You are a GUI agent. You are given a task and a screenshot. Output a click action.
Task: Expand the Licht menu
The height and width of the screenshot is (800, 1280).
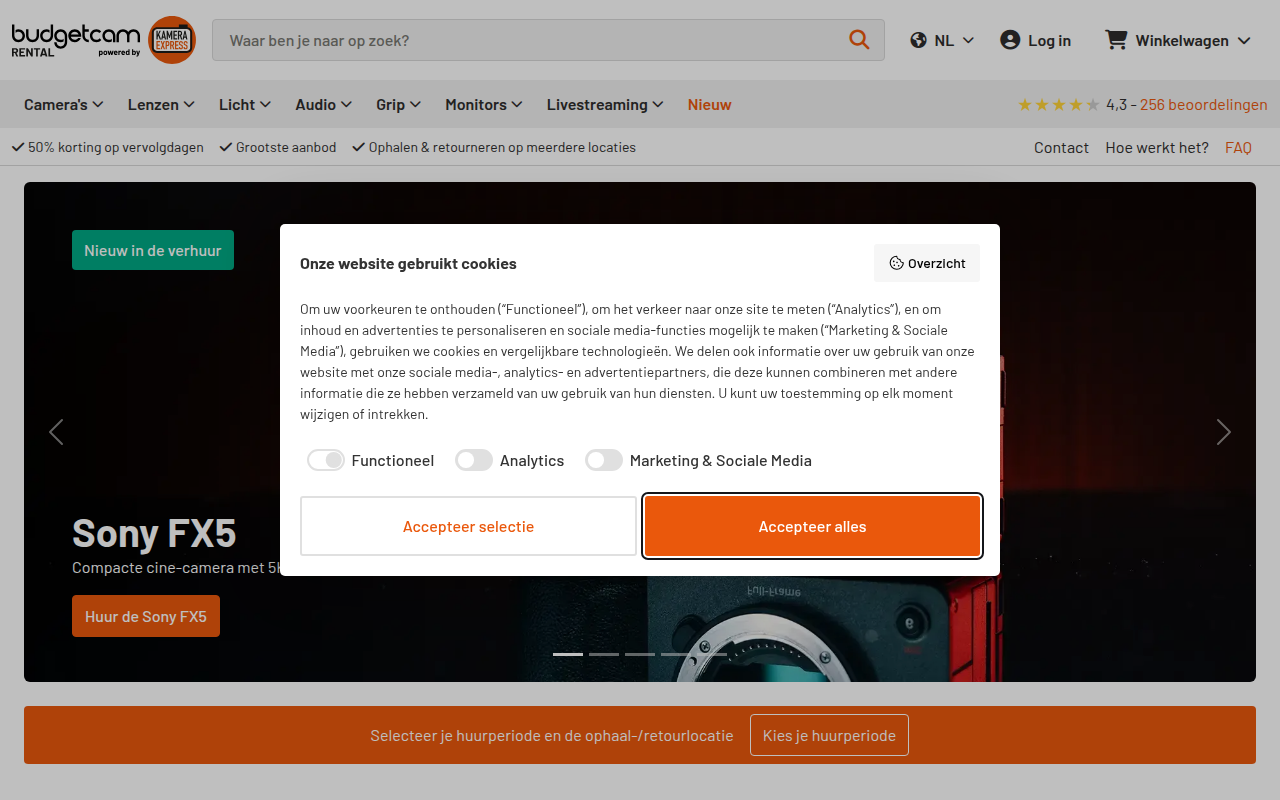[x=245, y=104]
